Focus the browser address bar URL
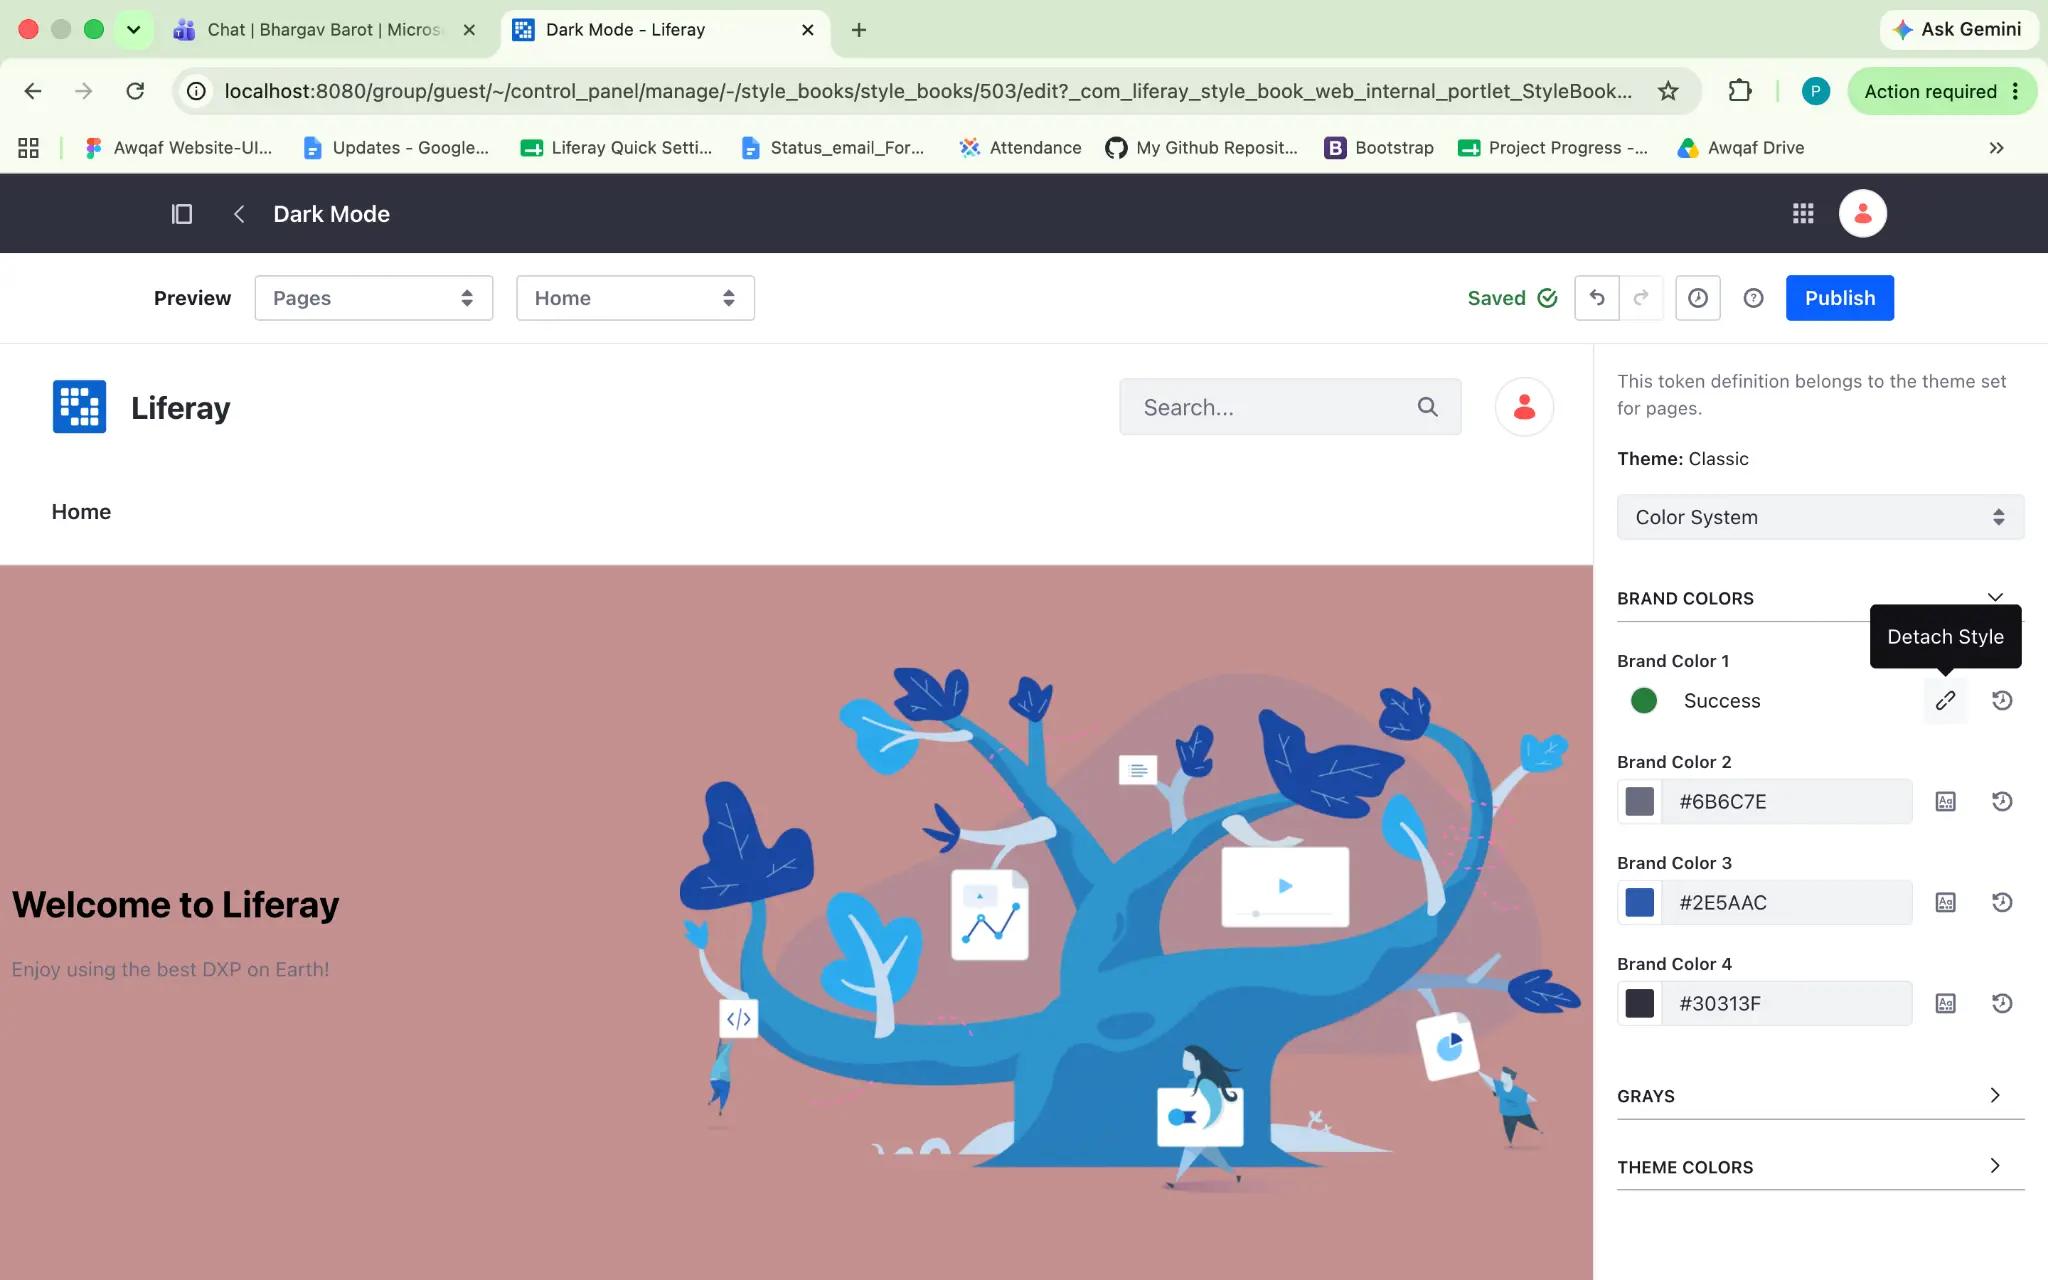The width and height of the screenshot is (2048, 1280). click(928, 92)
